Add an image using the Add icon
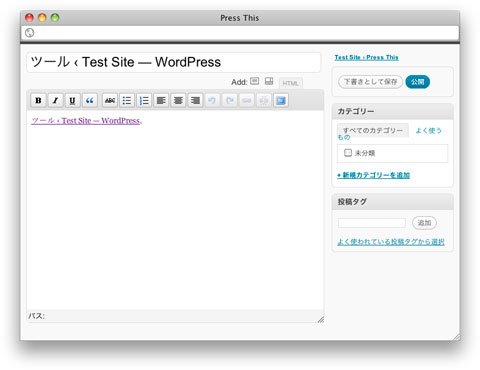 pos(255,81)
